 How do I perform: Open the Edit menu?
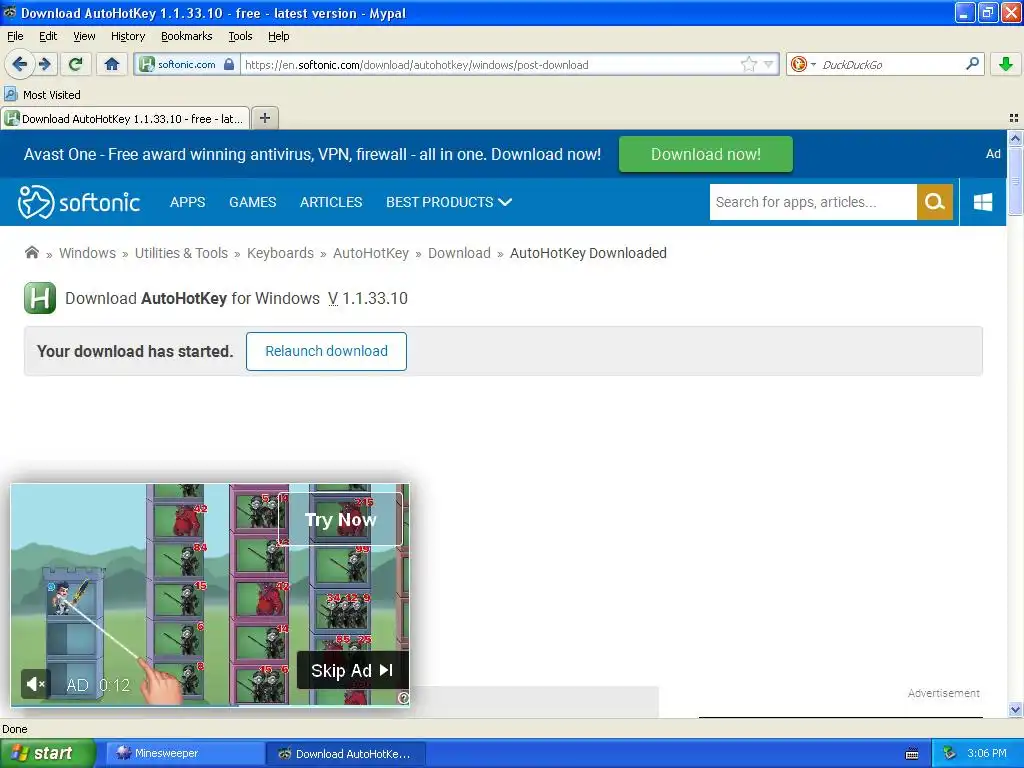pyautogui.click(x=48, y=36)
